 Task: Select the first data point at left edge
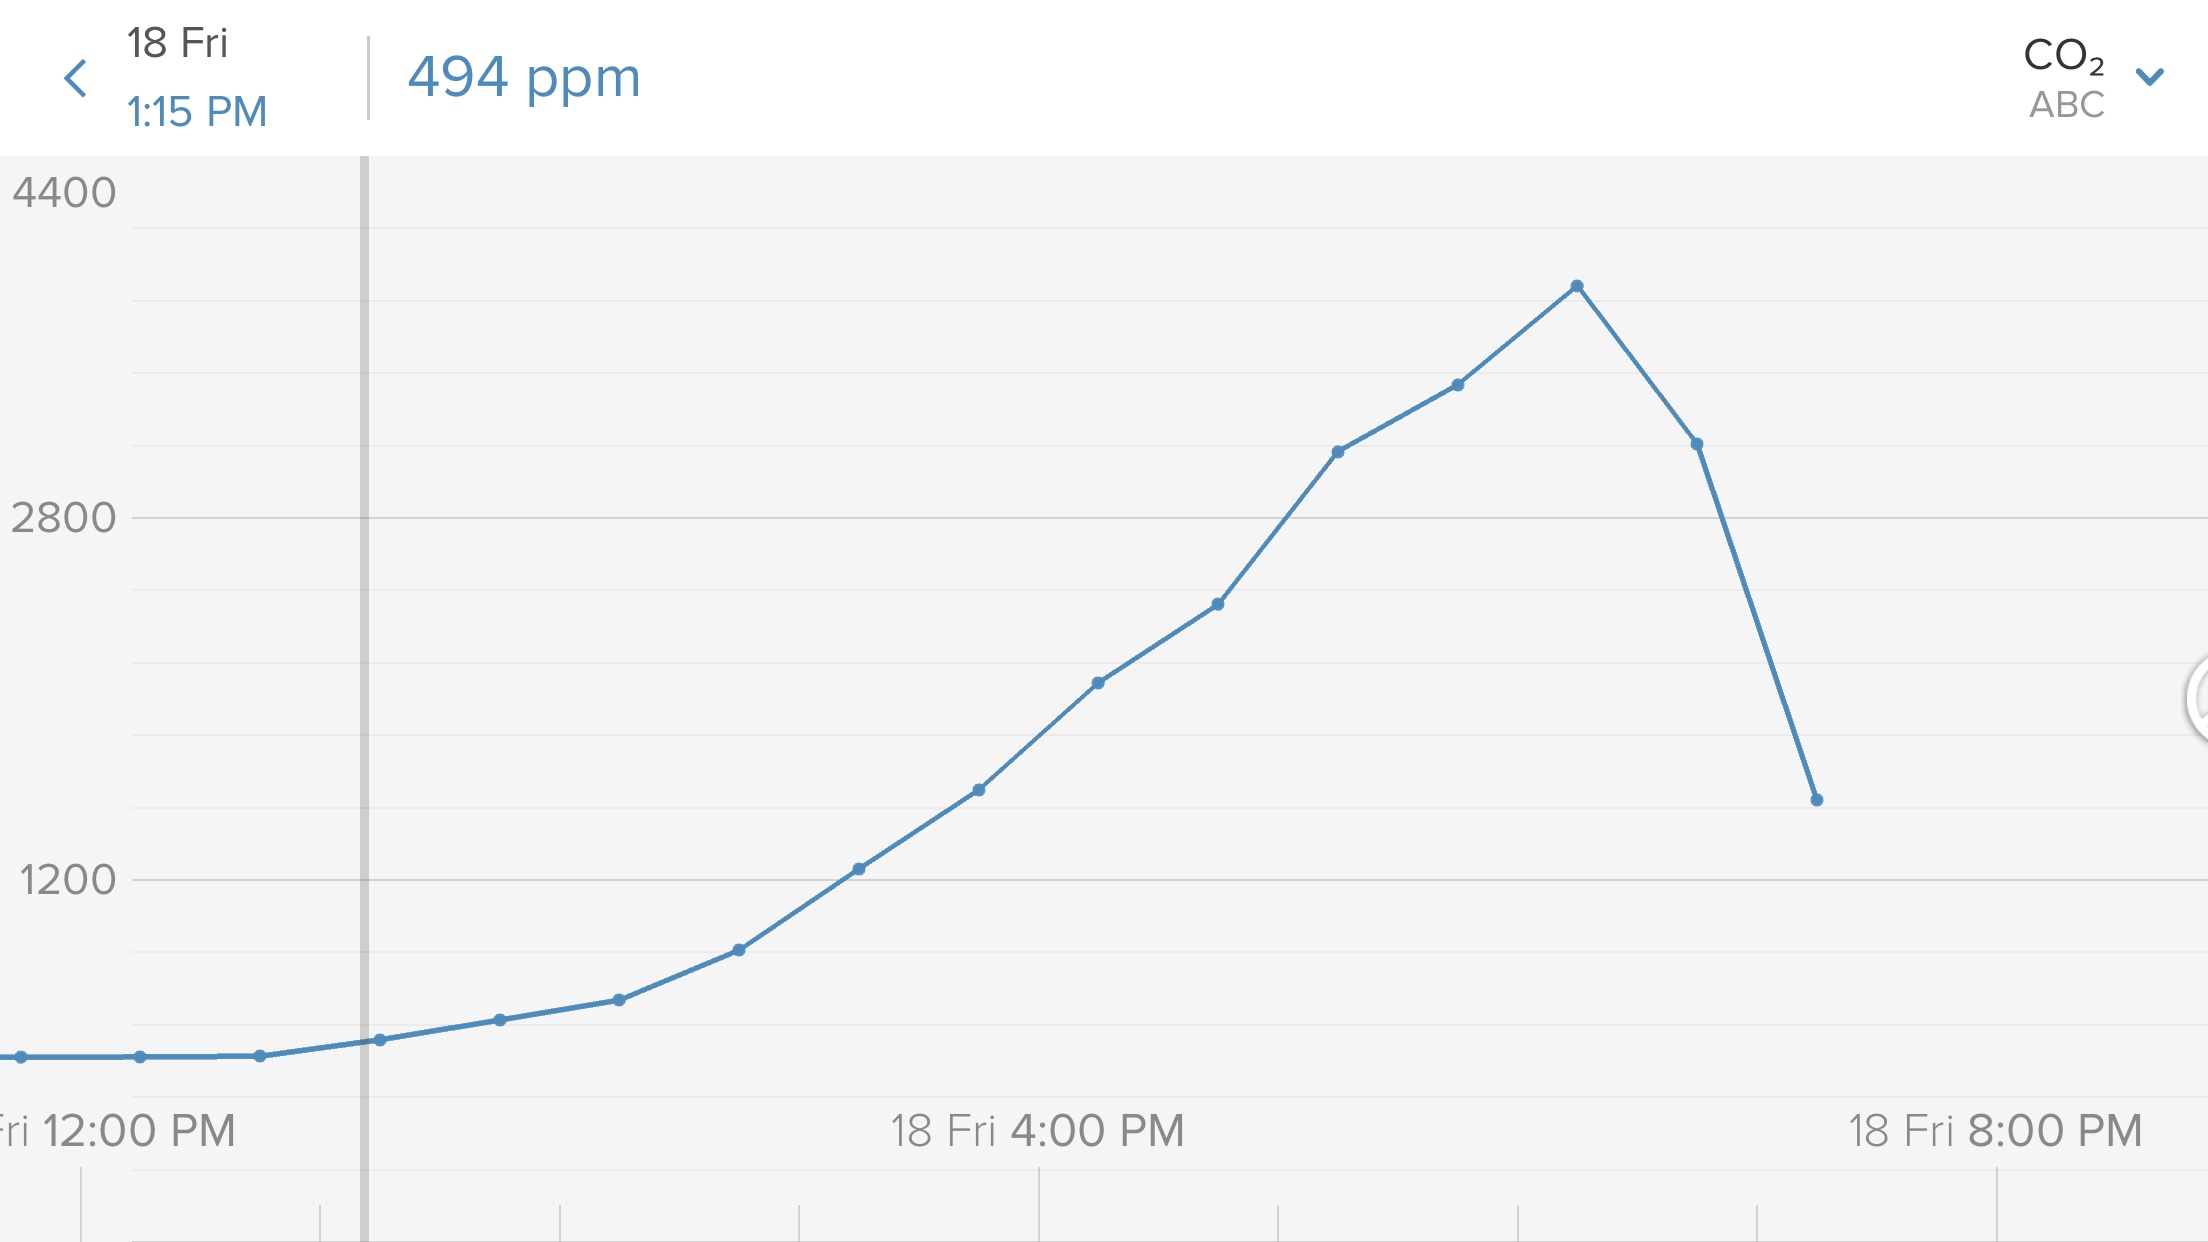pyautogui.click(x=20, y=1057)
